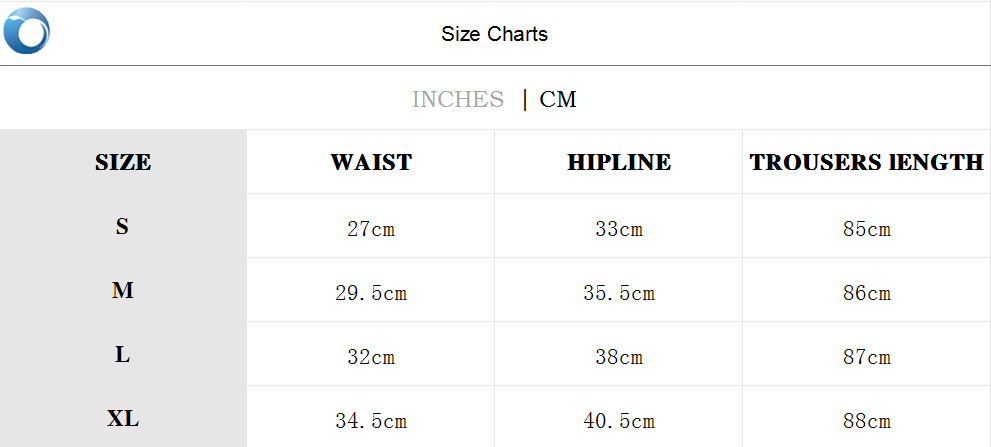The width and height of the screenshot is (991, 447).
Task: Click the 38cm hipline value
Action: tap(619, 357)
